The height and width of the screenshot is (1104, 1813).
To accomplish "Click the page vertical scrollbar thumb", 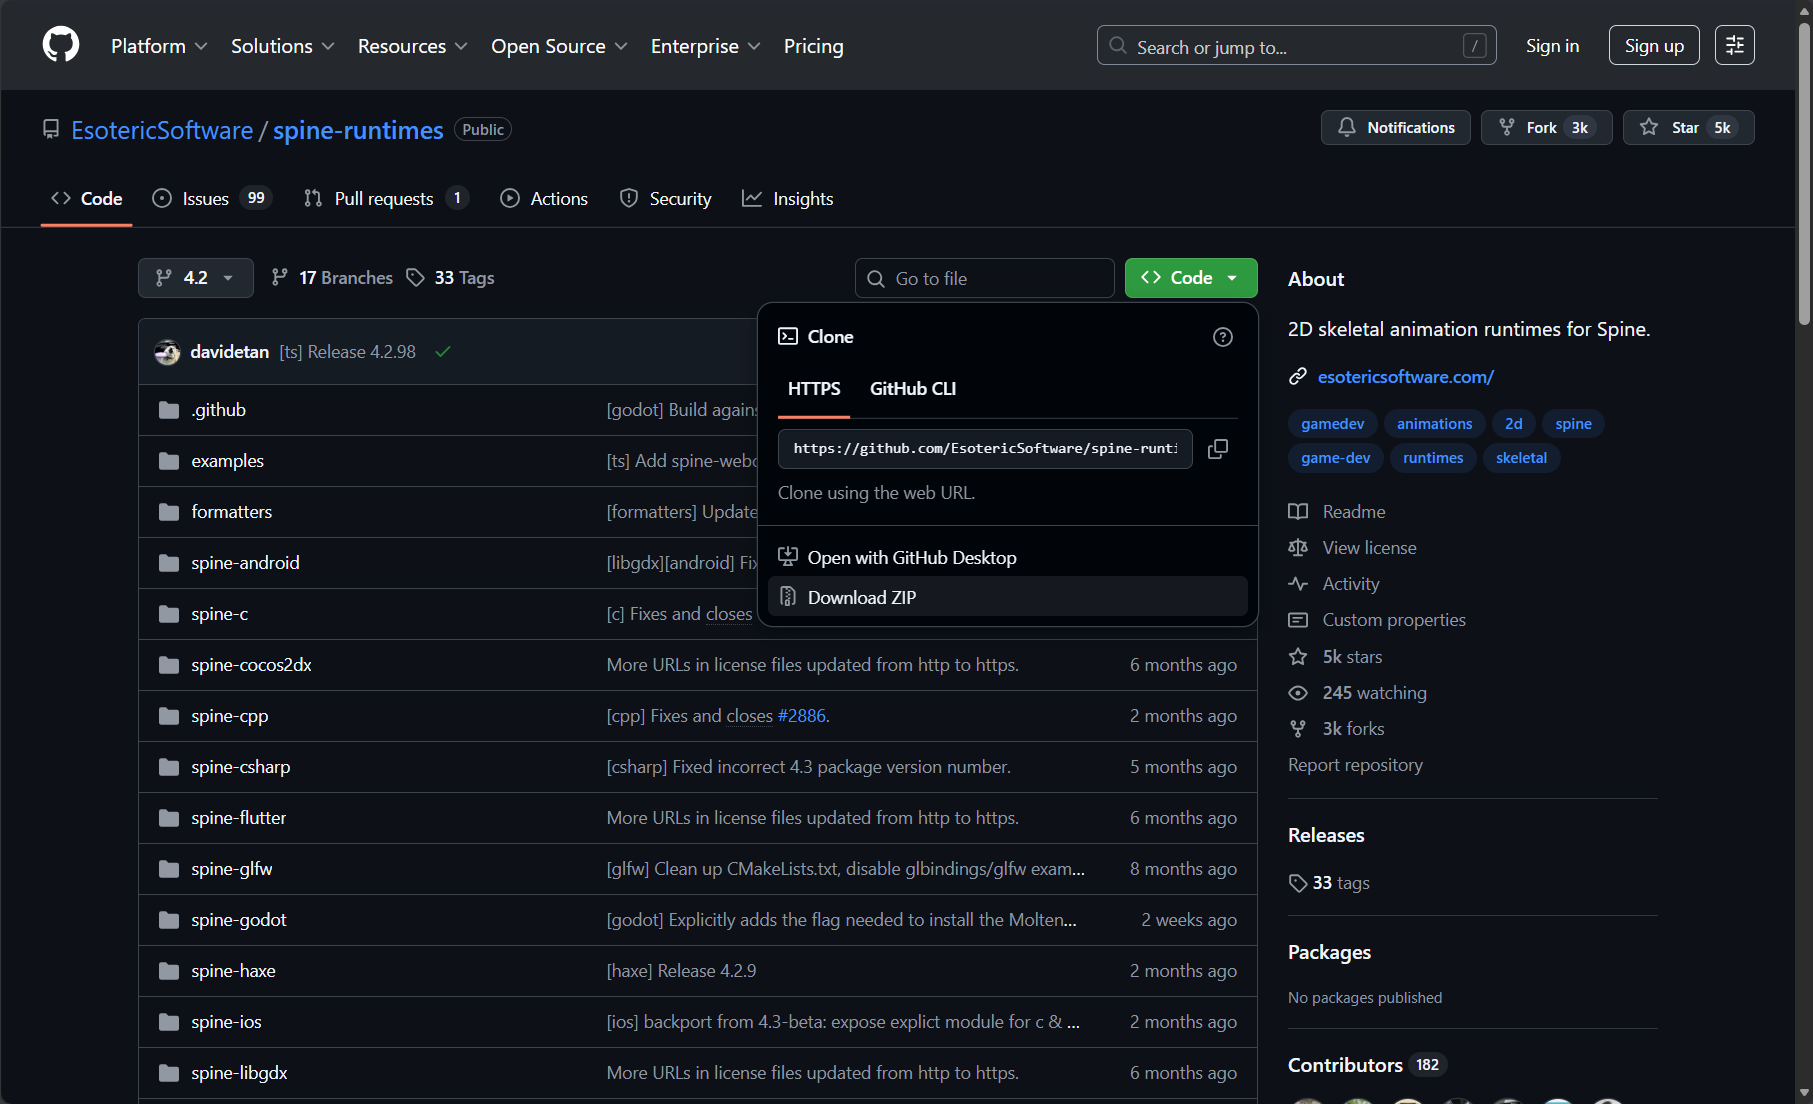I will (x=1804, y=175).
